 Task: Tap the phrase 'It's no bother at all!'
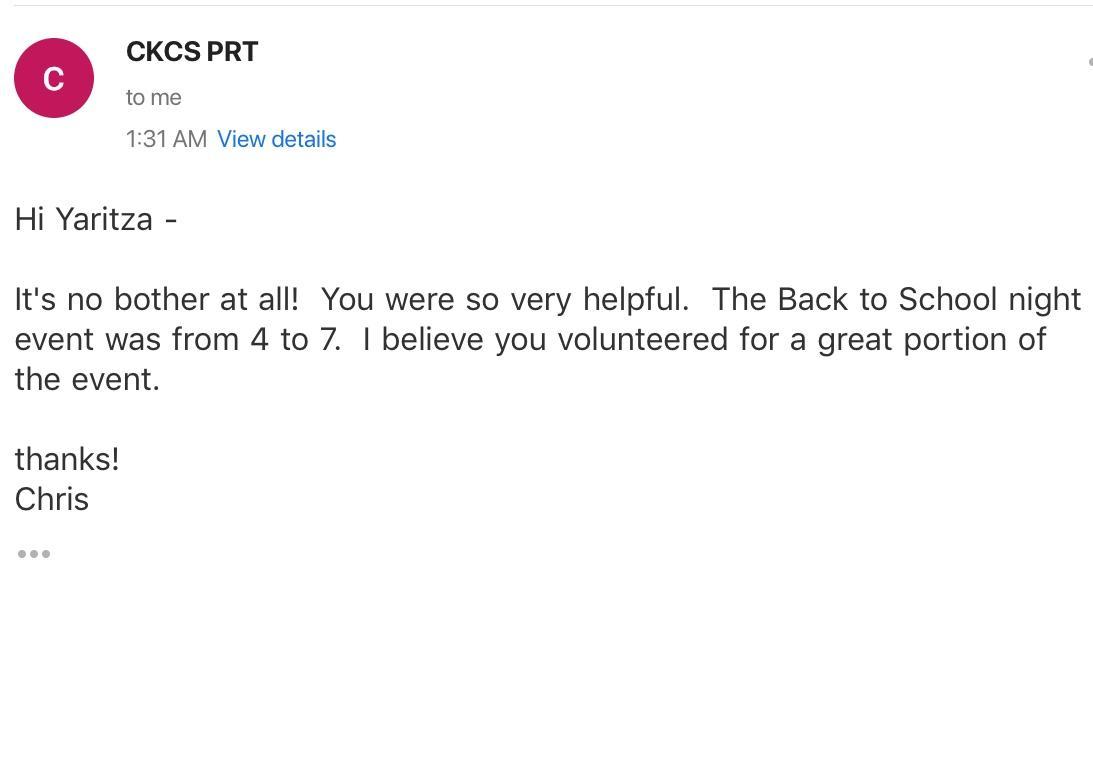pyautogui.click(x=156, y=299)
